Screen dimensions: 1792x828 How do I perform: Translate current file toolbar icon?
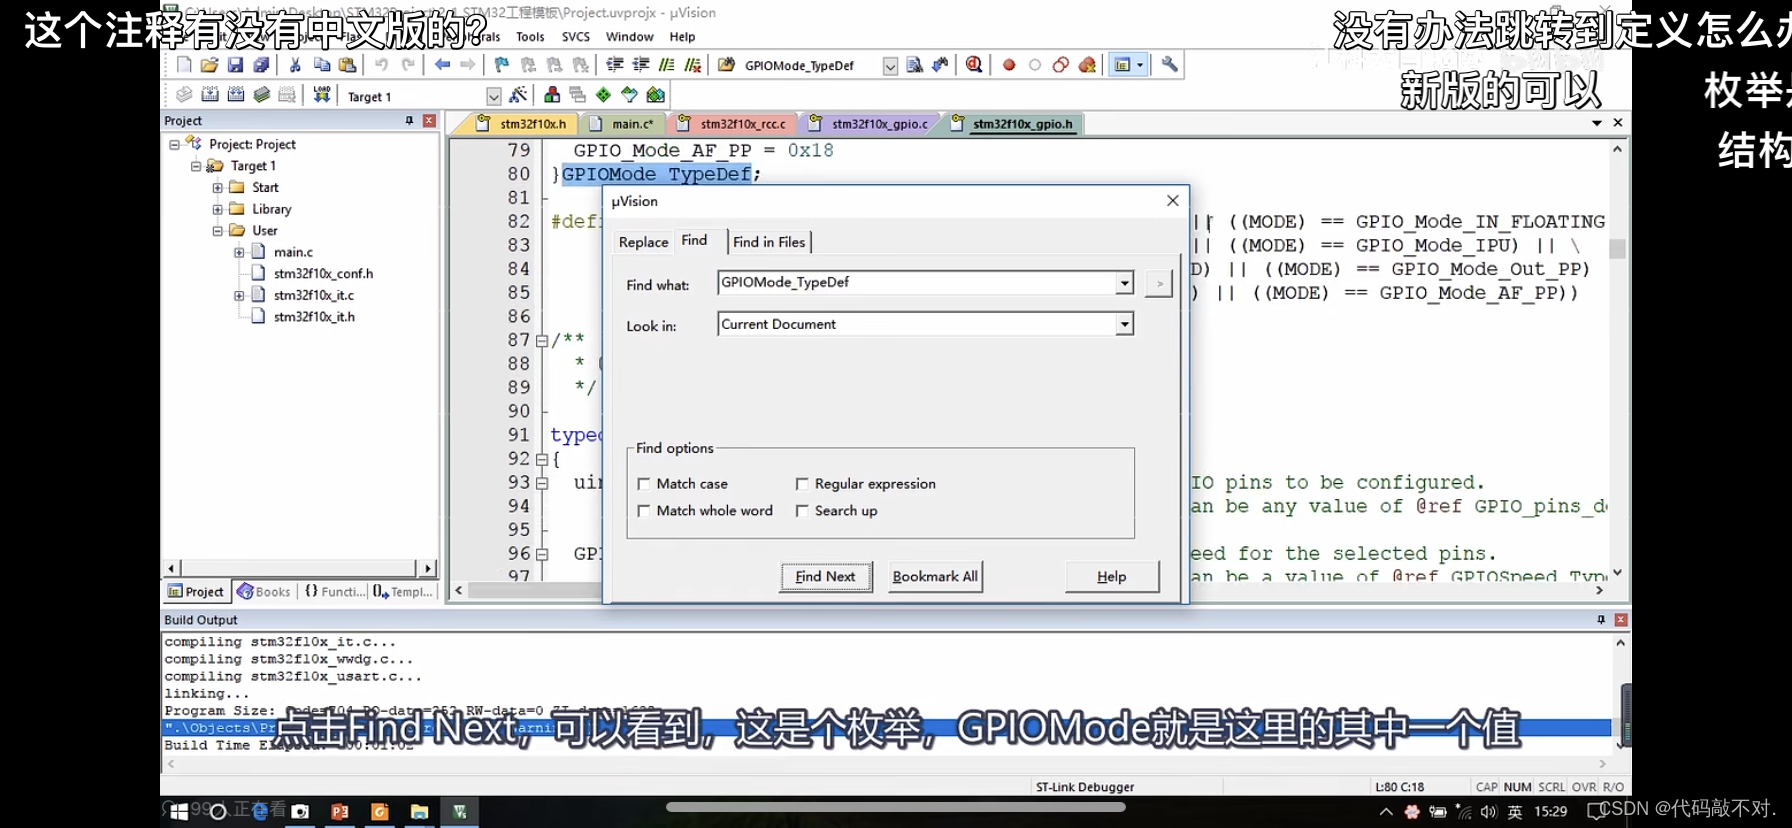point(184,95)
